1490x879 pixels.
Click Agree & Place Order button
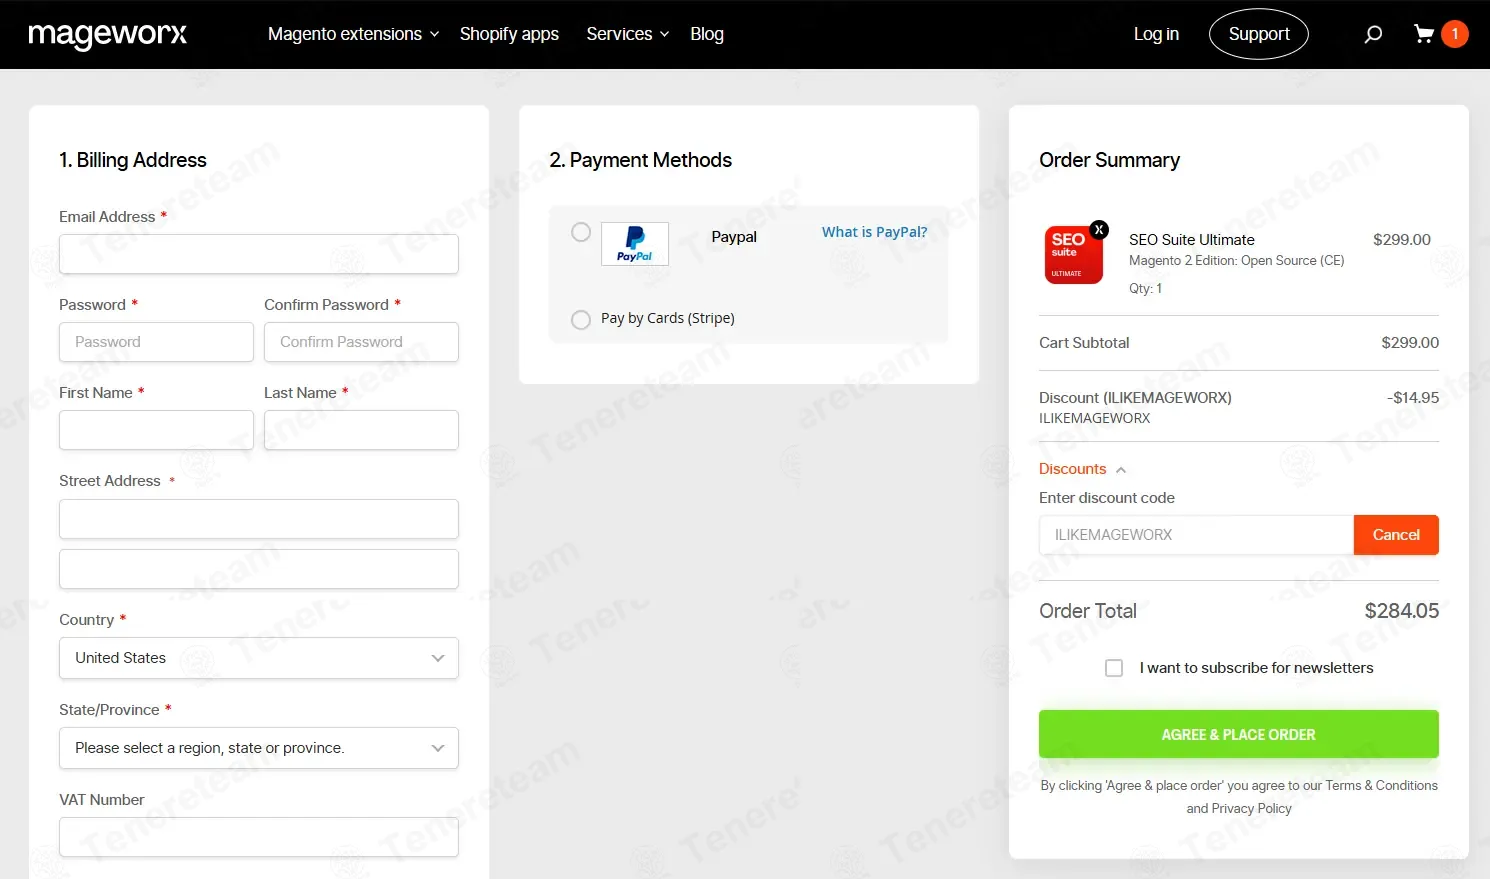(1239, 734)
